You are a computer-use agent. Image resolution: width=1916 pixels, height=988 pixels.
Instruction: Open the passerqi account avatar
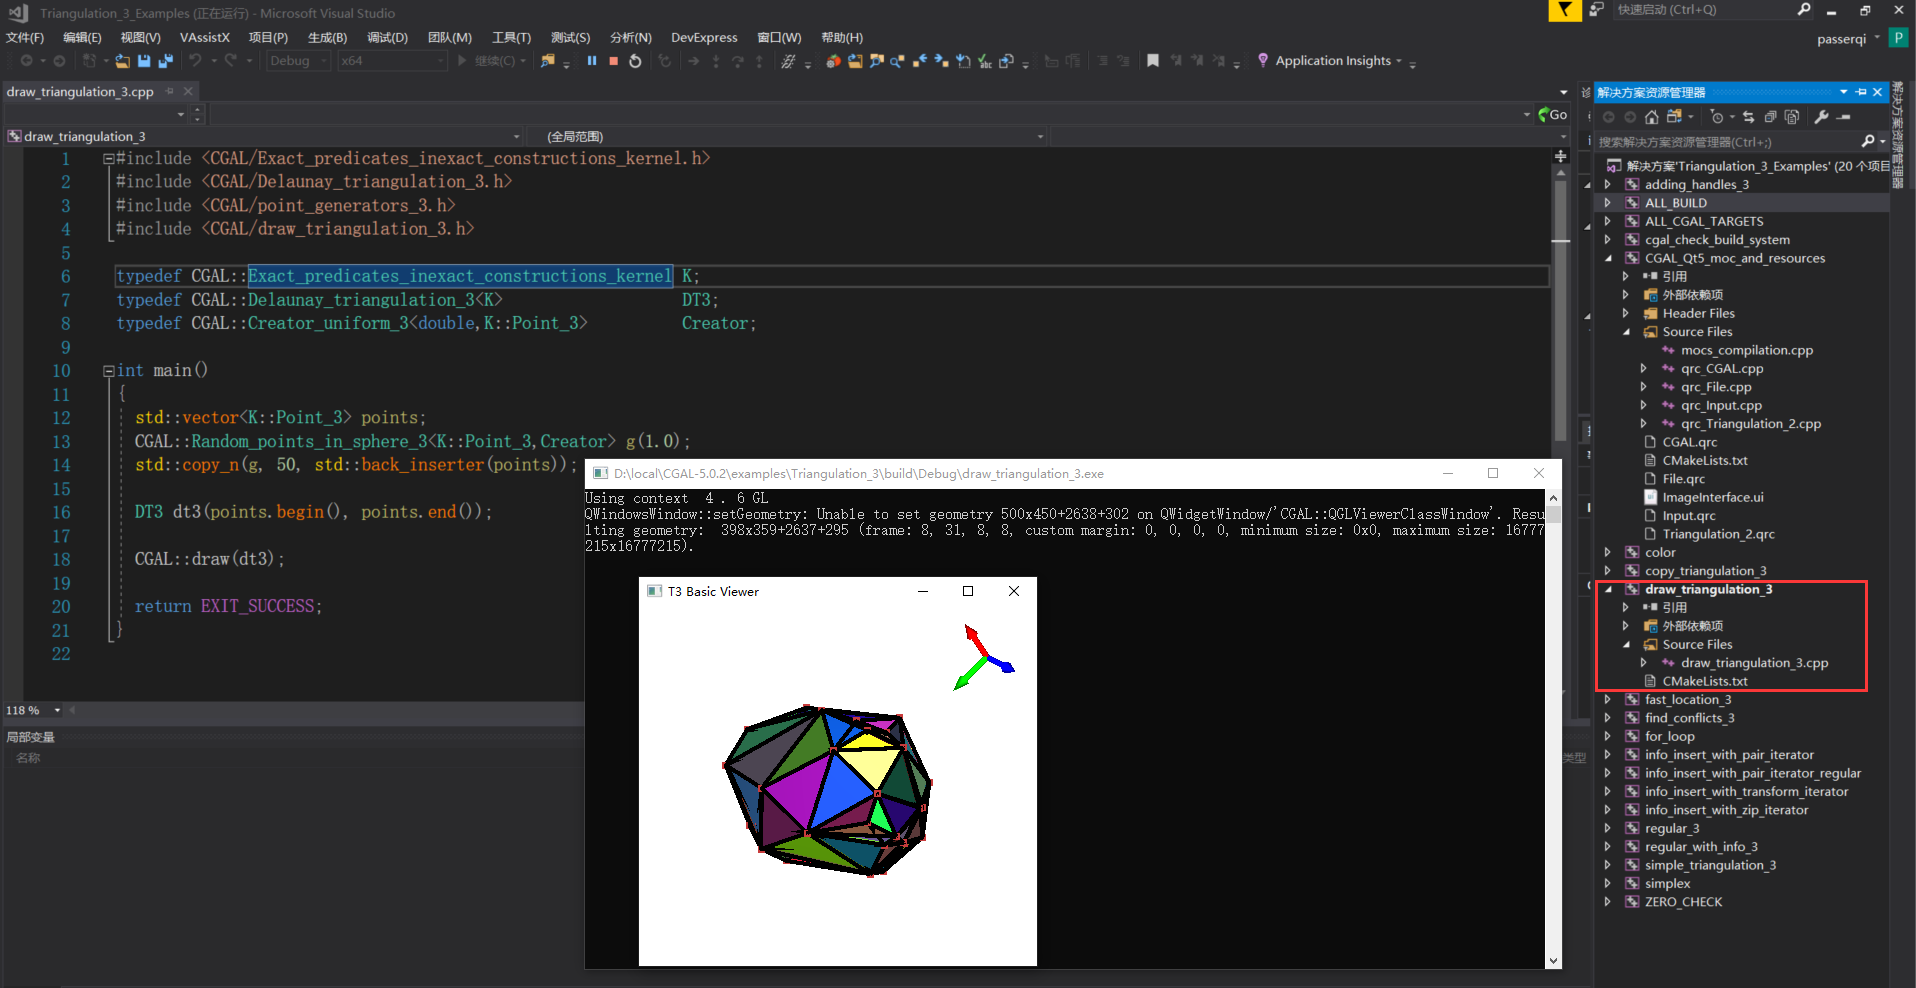[x=1898, y=38]
